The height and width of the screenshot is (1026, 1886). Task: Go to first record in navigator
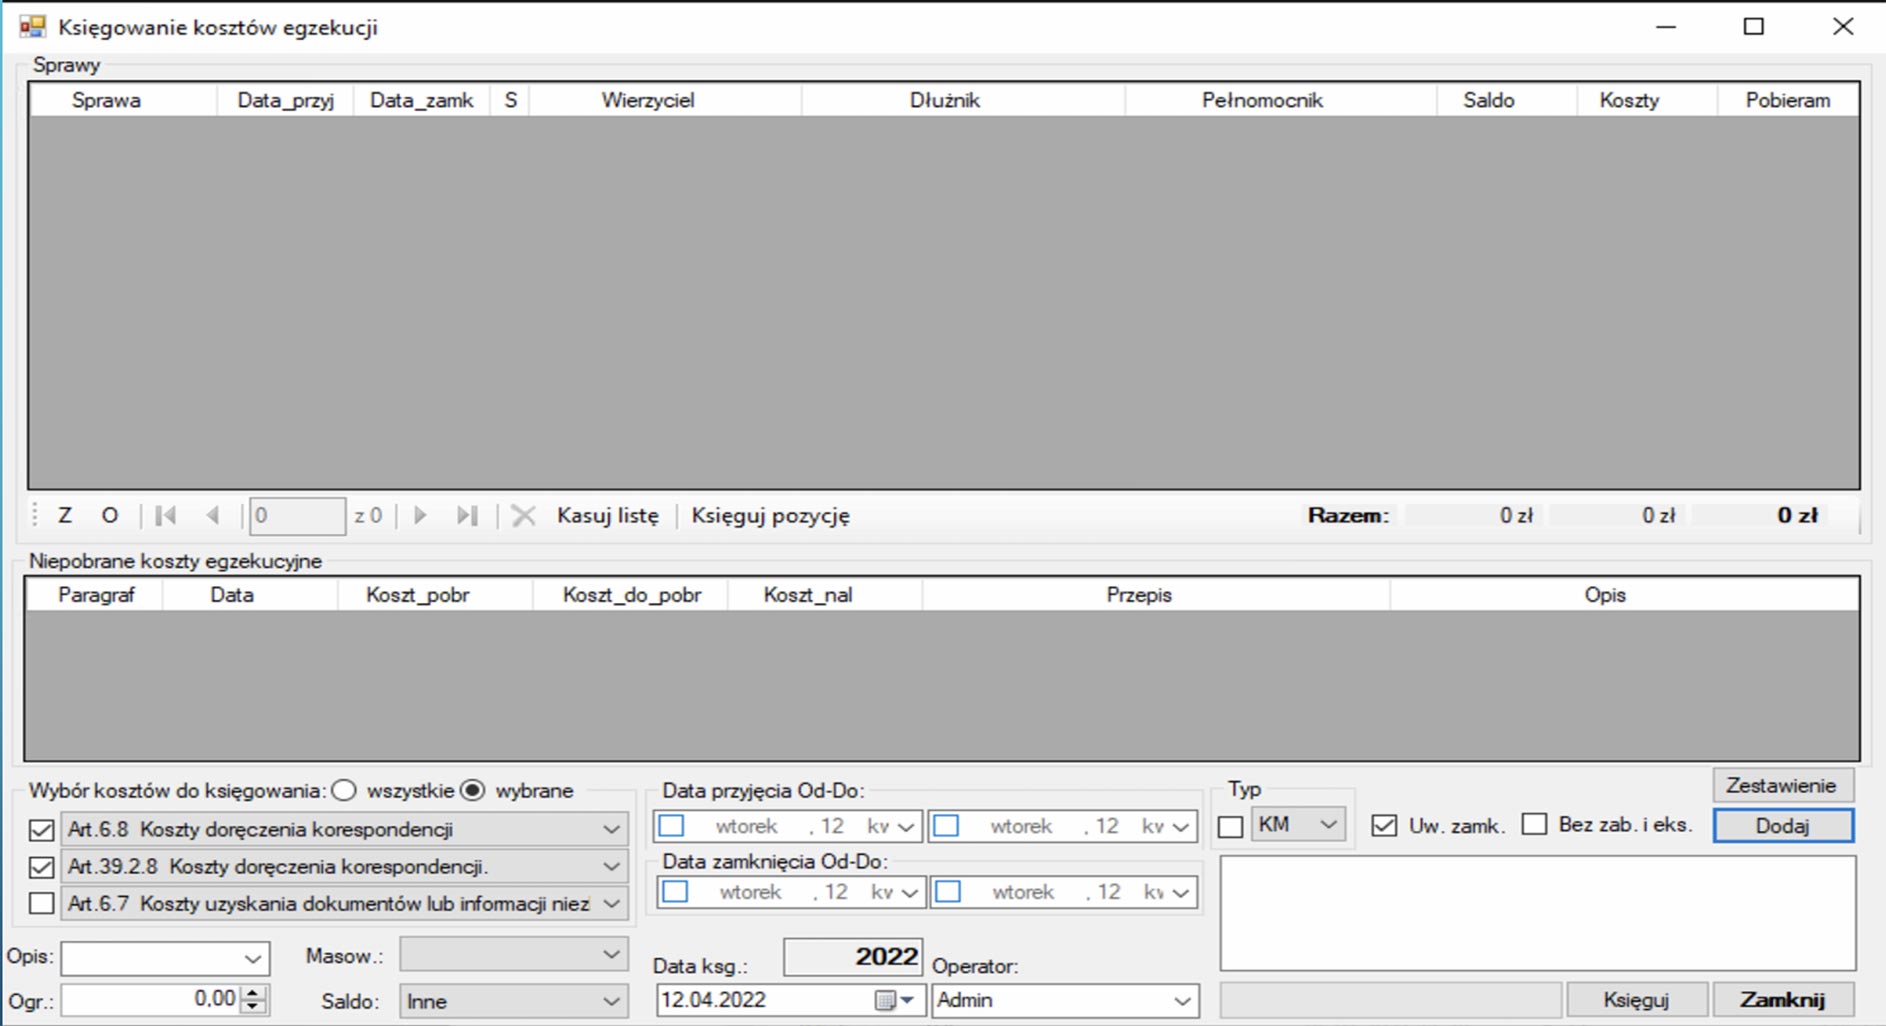(166, 515)
